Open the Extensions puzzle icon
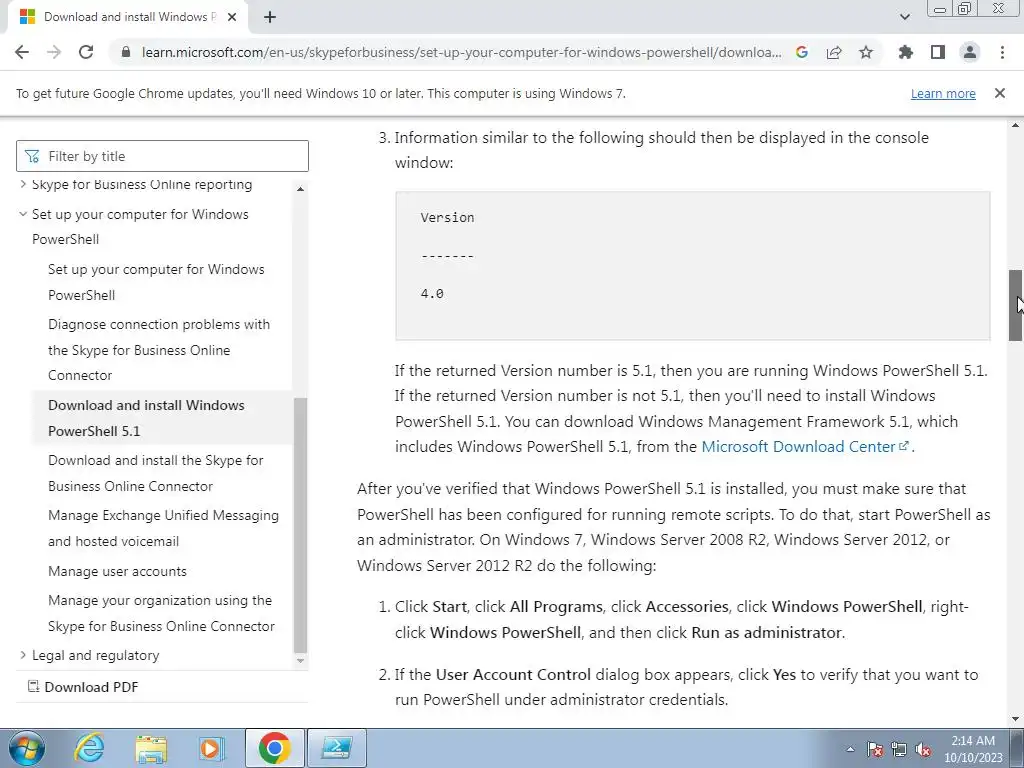1024x768 pixels. point(906,52)
